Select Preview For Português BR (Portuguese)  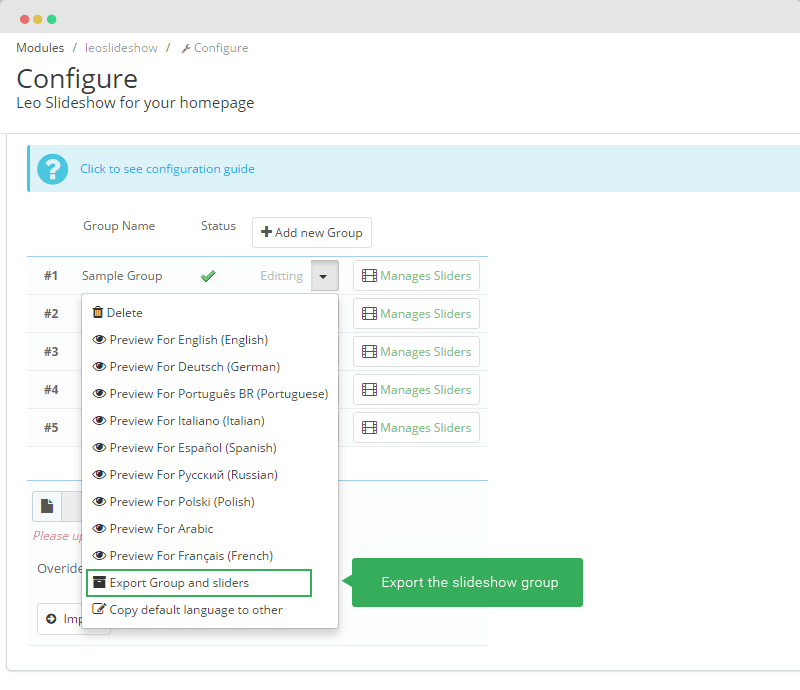click(x=210, y=394)
